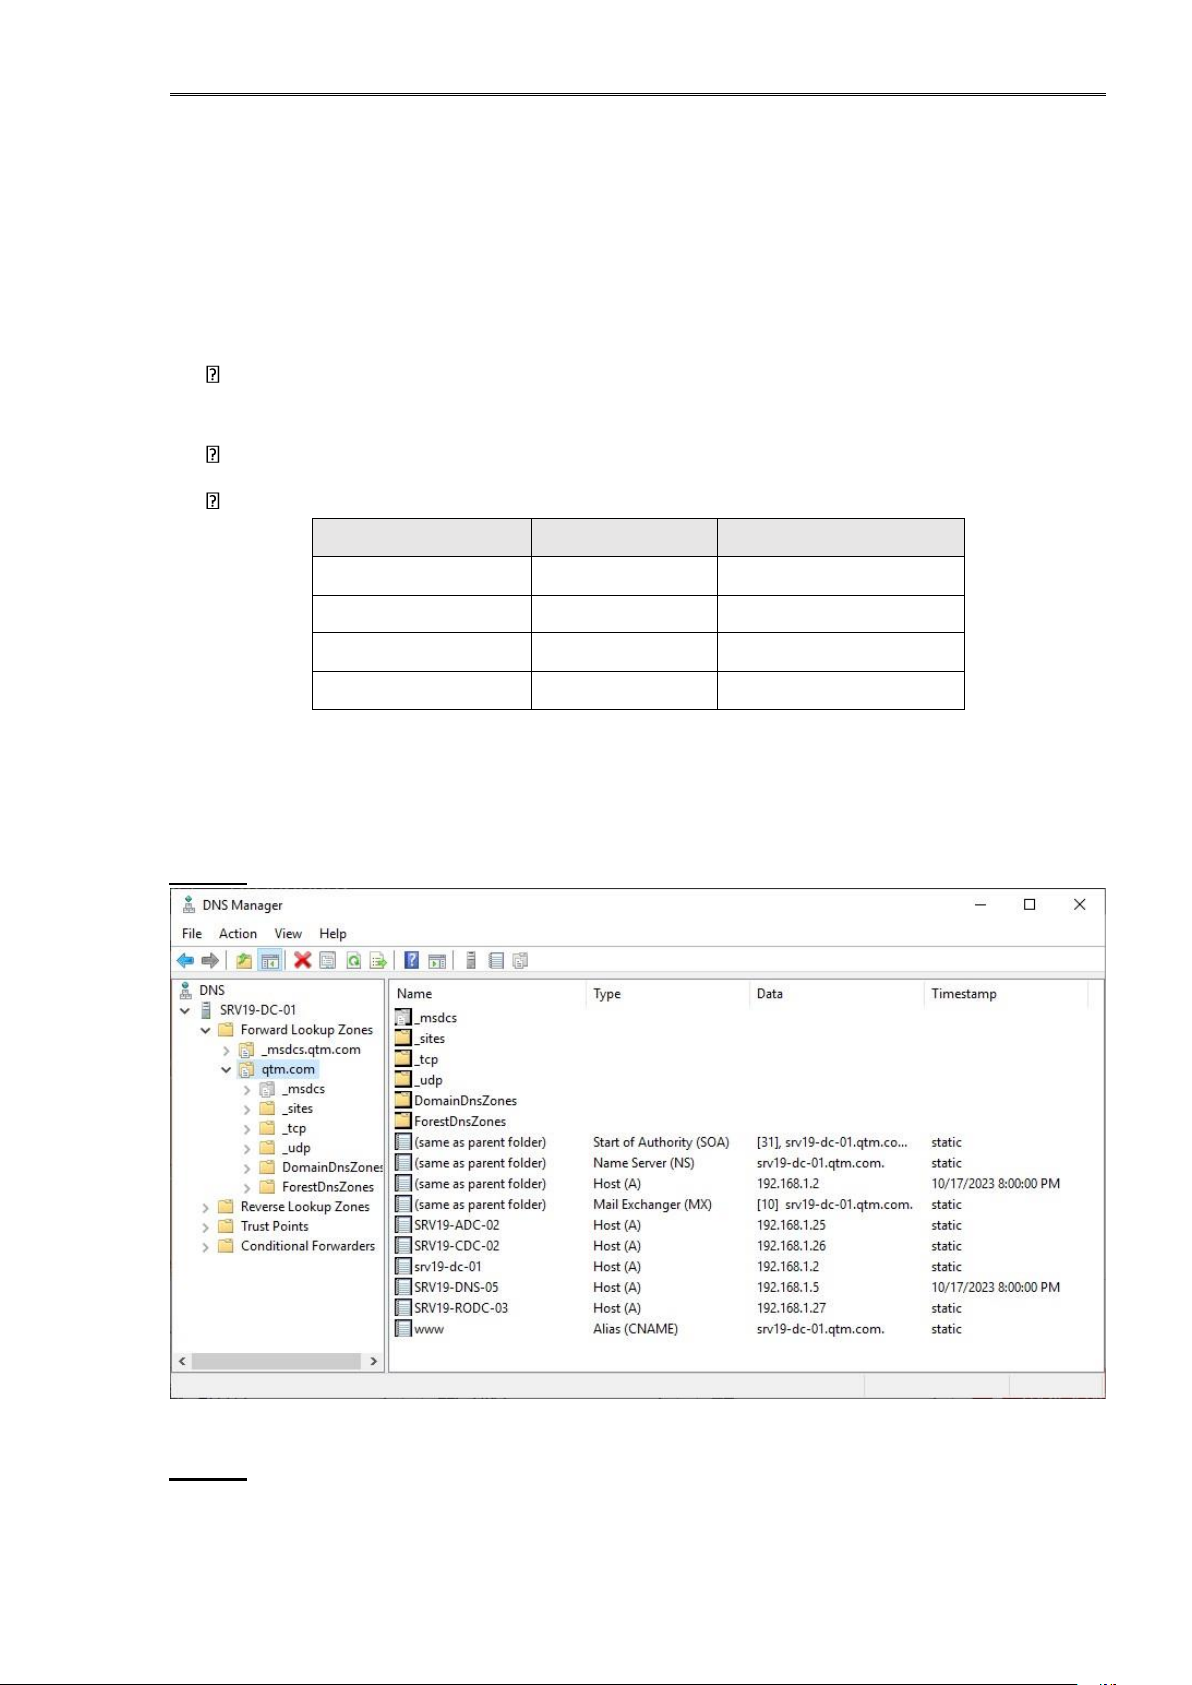Select DomainDnsZones folder in right pane
The height and width of the screenshot is (1685, 1192).
456,1101
